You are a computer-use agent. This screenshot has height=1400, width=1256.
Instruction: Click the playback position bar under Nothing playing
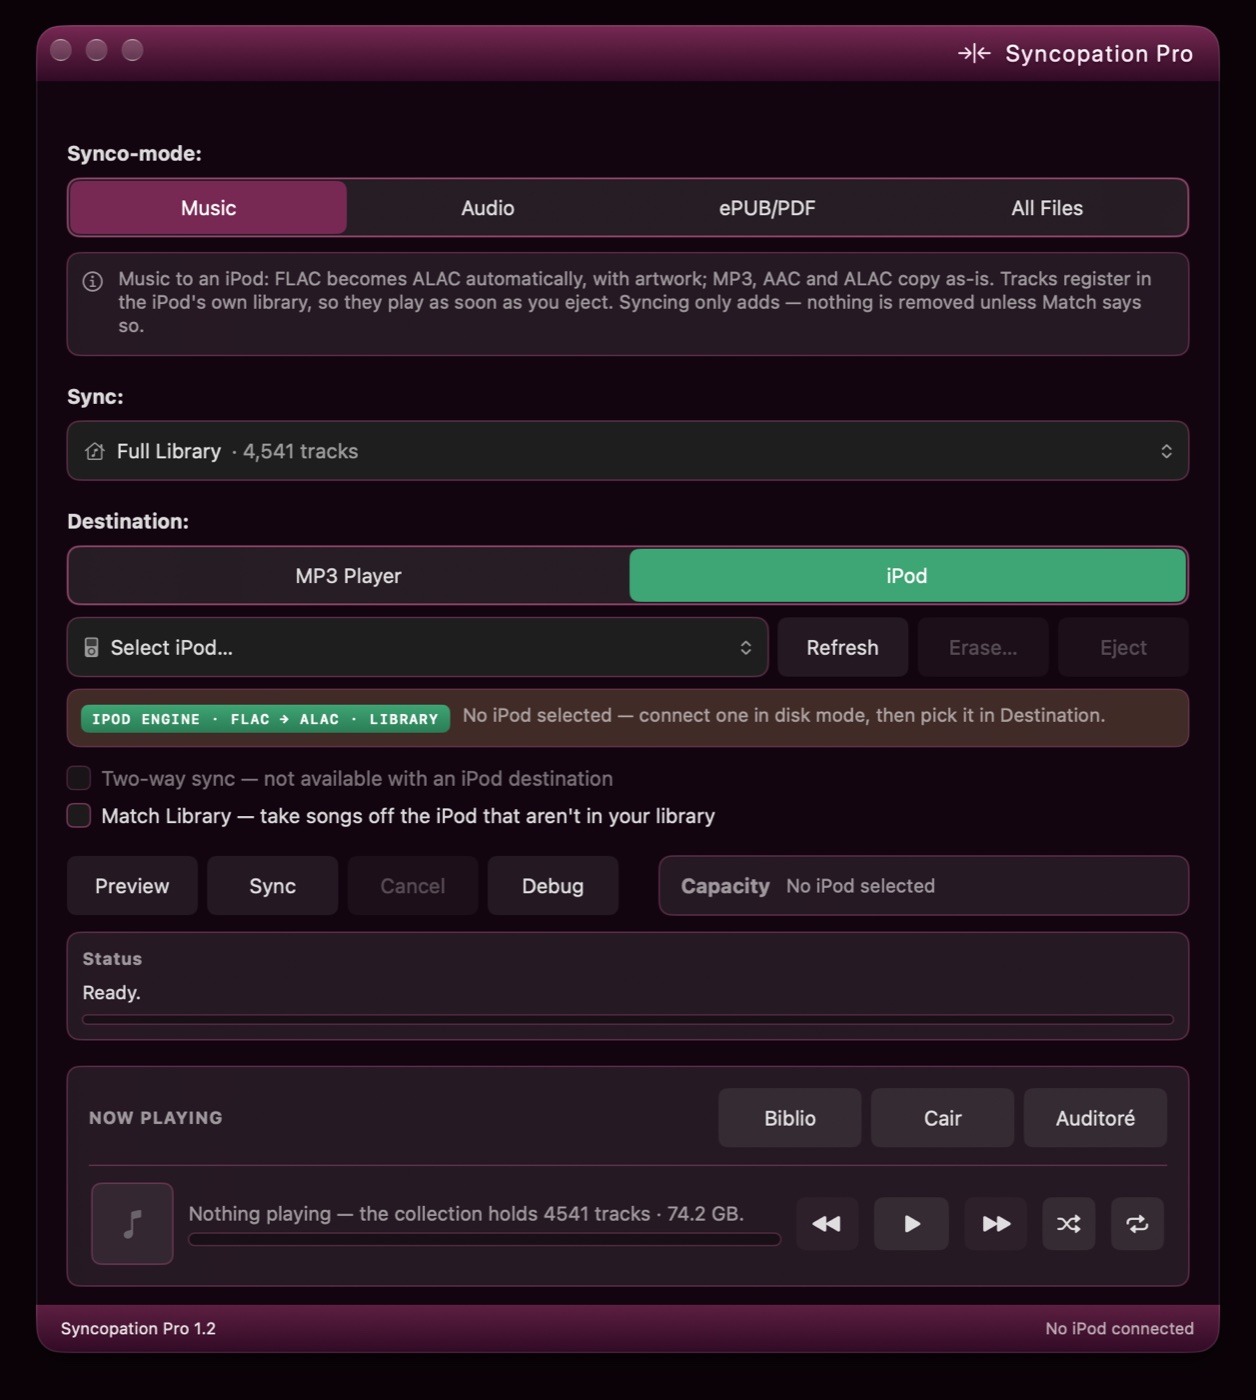point(484,1239)
